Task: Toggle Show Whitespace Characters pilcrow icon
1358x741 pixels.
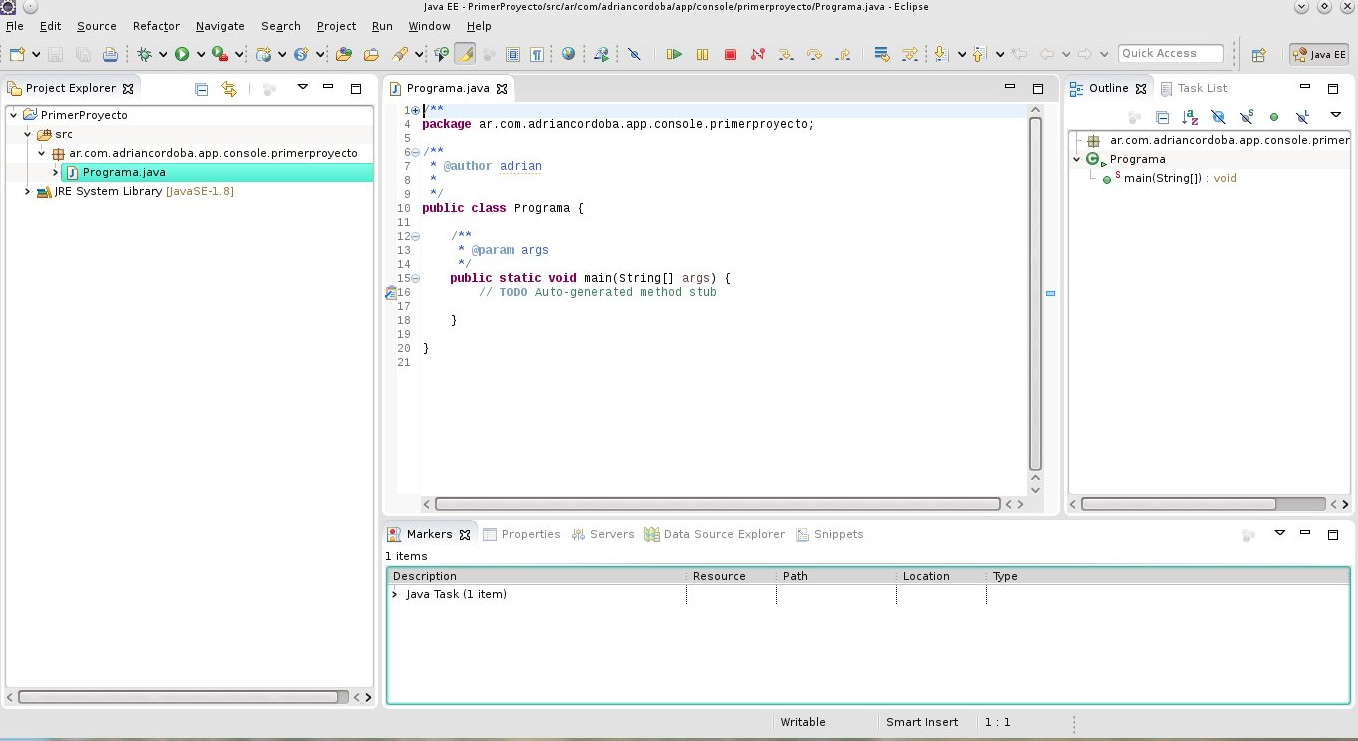Action: [537, 54]
